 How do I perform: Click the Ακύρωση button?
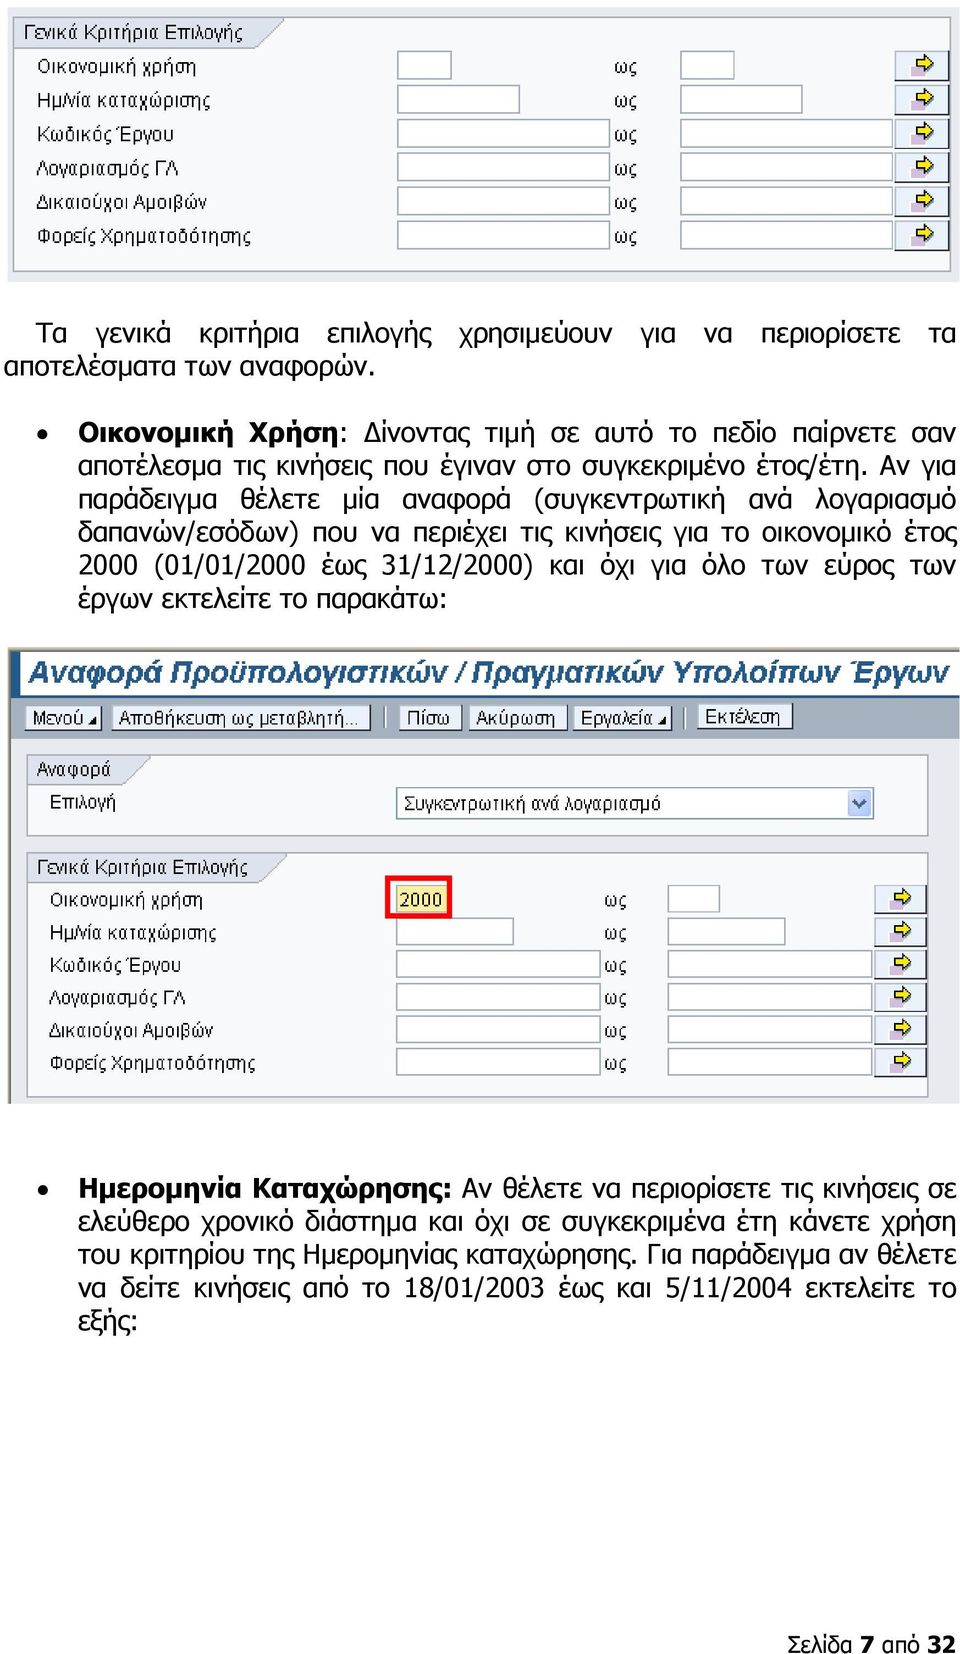[517, 718]
